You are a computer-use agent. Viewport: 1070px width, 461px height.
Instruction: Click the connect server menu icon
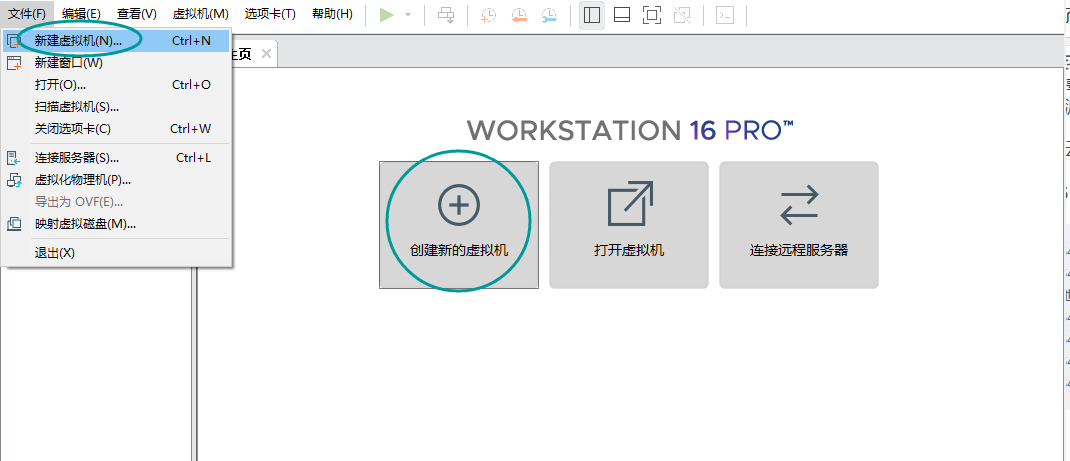pyautogui.click(x=14, y=158)
